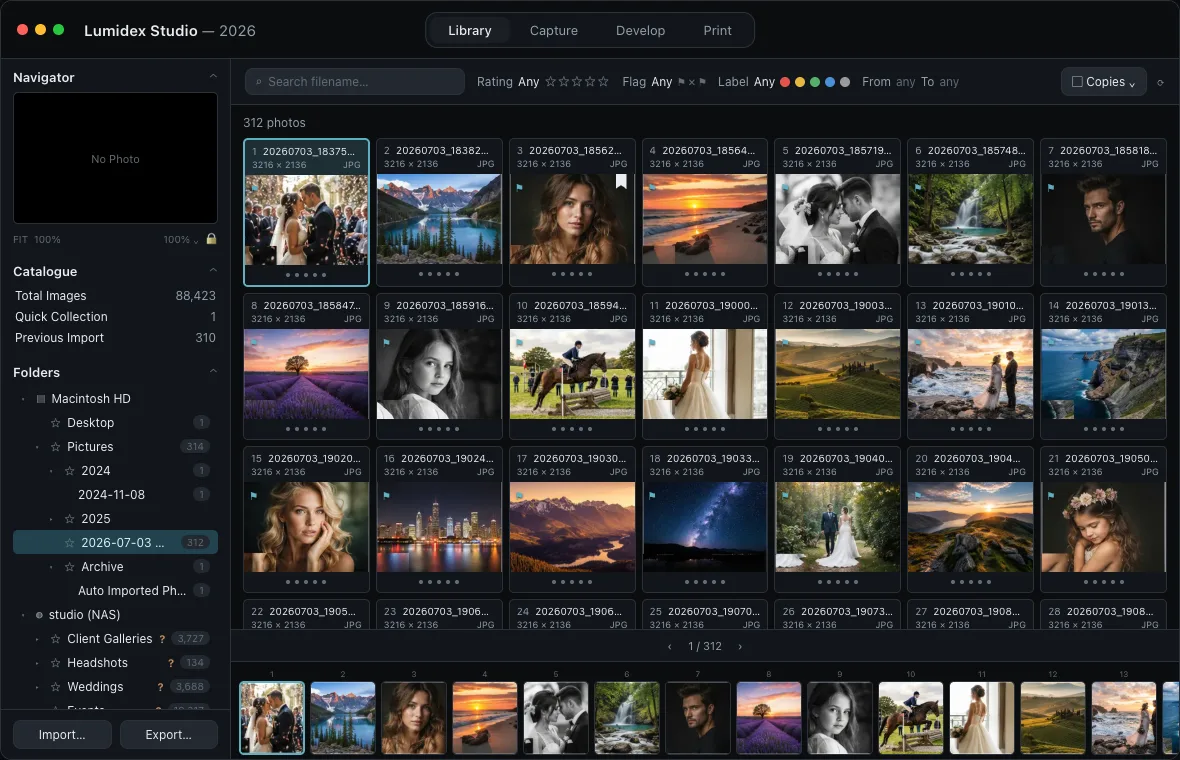1180x760 pixels.
Task: Toggle favorite star on Client Galleries folder
Action: [x=55, y=639]
